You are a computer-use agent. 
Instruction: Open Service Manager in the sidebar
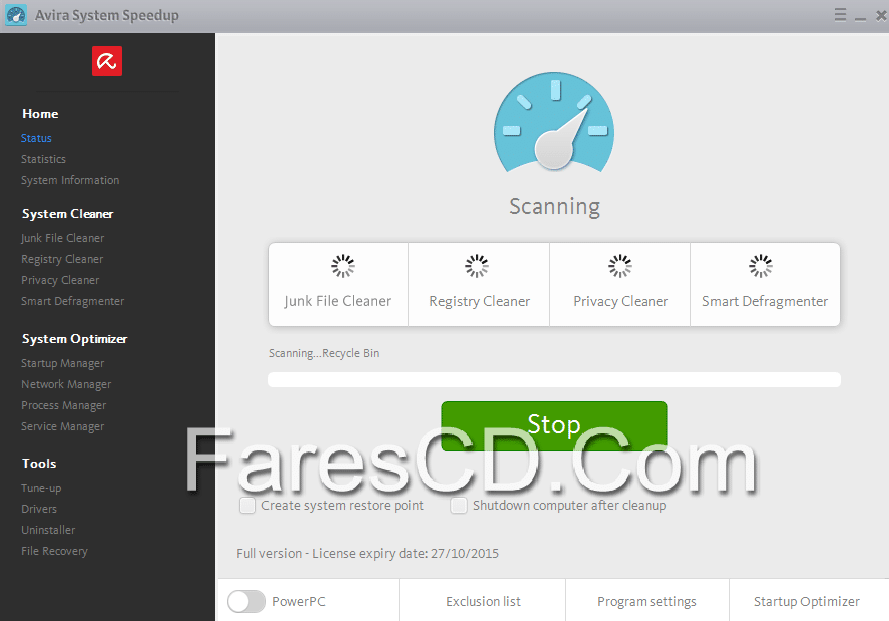[x=62, y=426]
